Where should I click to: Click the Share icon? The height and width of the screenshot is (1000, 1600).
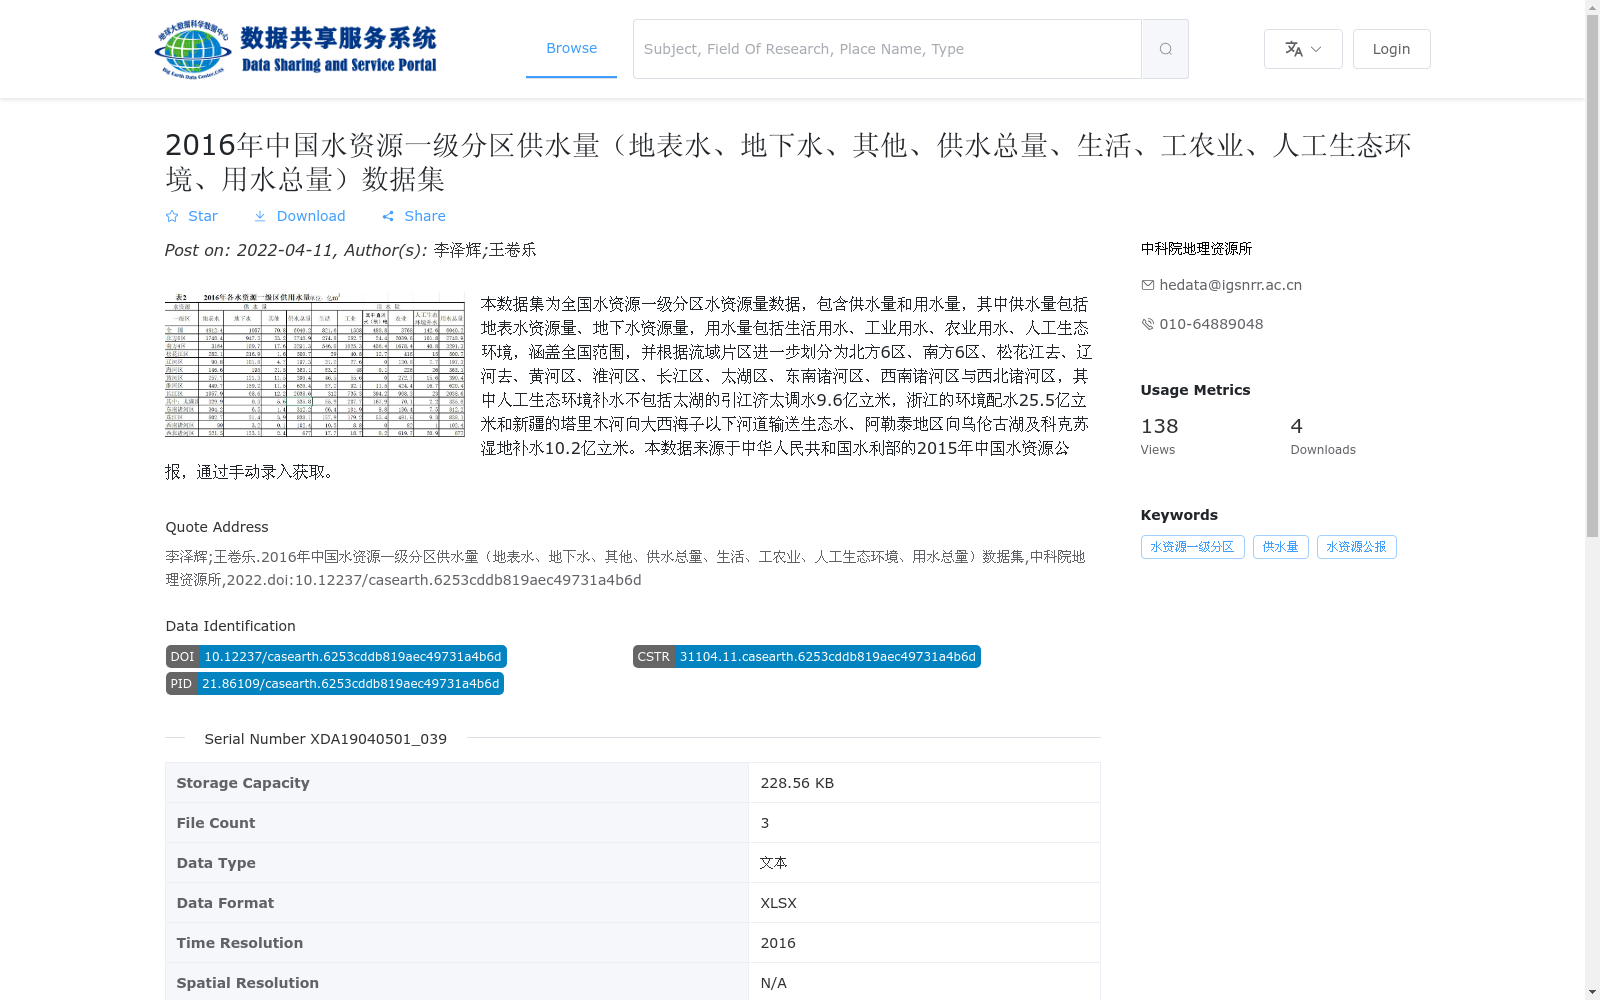(x=388, y=216)
